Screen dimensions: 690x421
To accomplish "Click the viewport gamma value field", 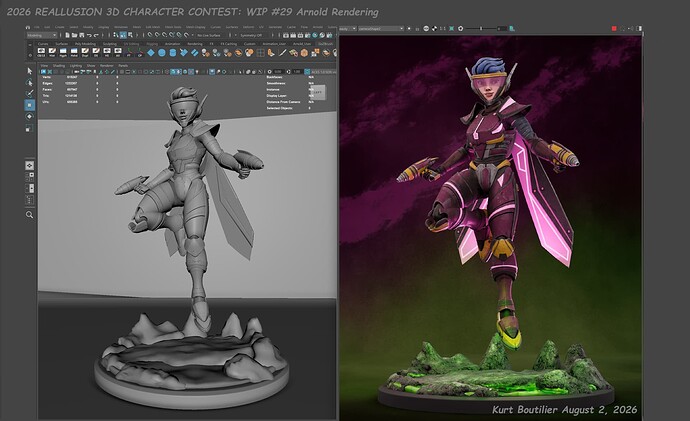I will [x=296, y=71].
